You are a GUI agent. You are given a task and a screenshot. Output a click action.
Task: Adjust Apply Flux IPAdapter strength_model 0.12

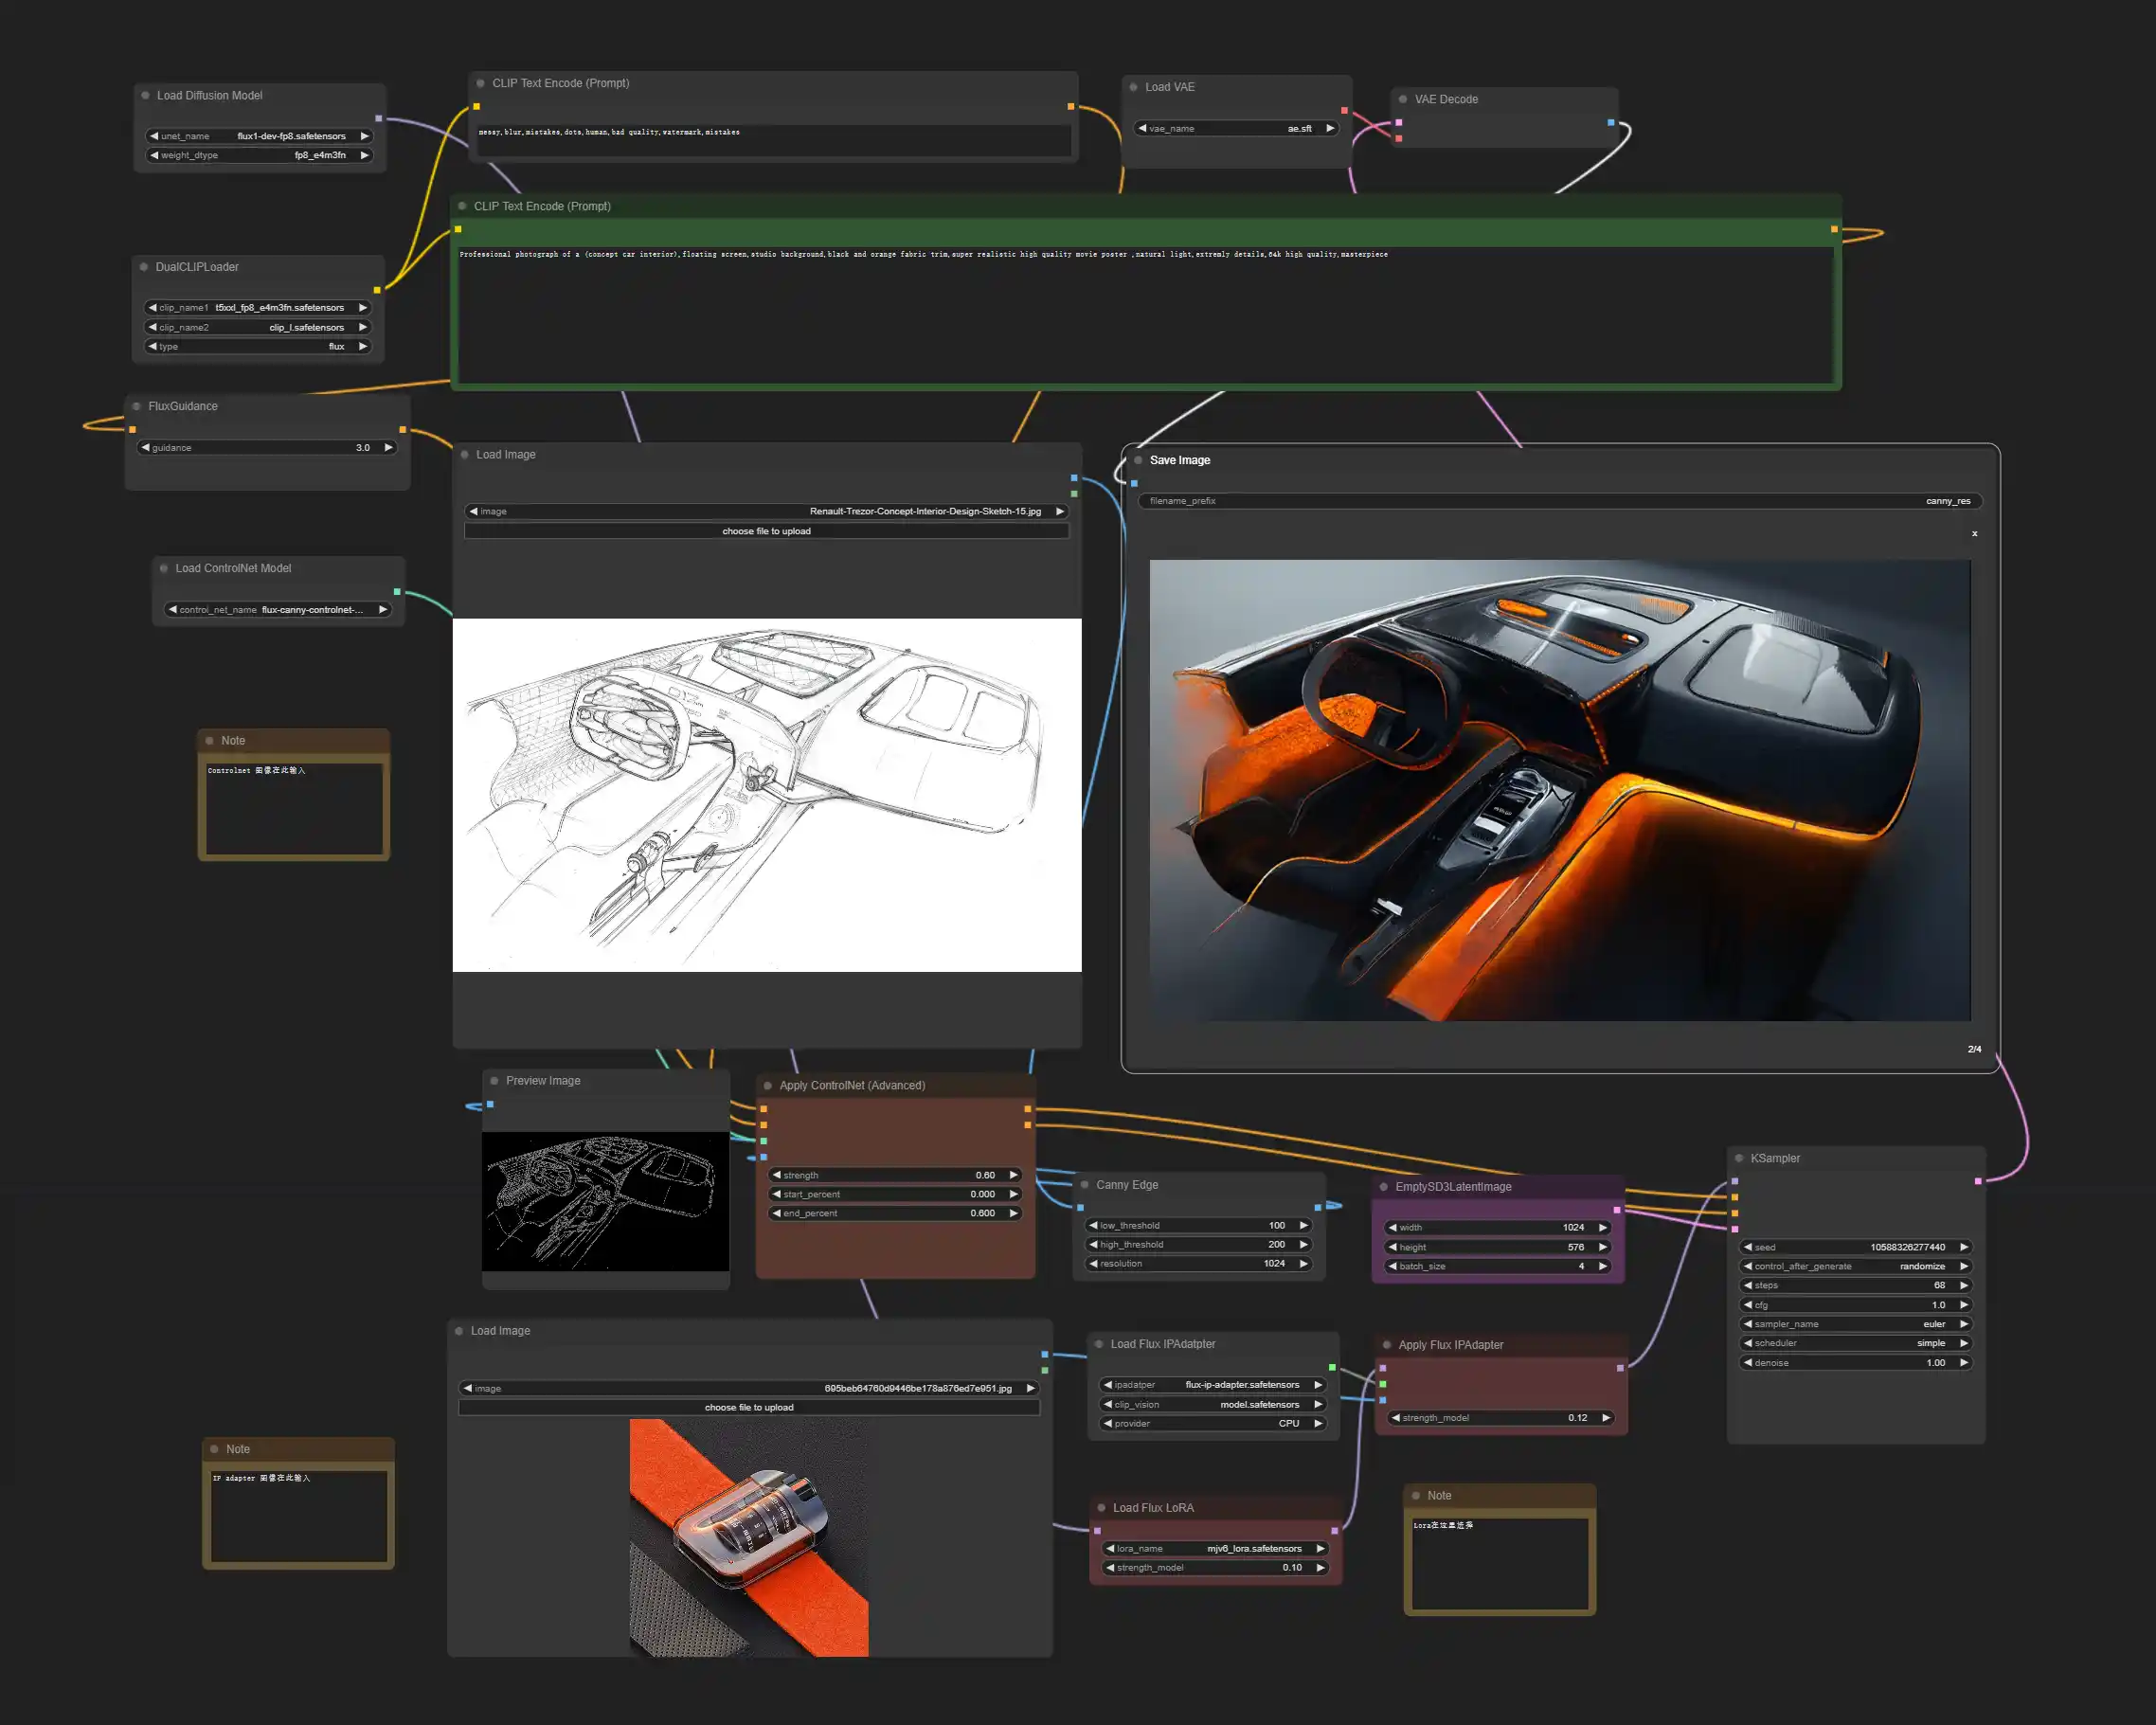click(x=1500, y=1417)
